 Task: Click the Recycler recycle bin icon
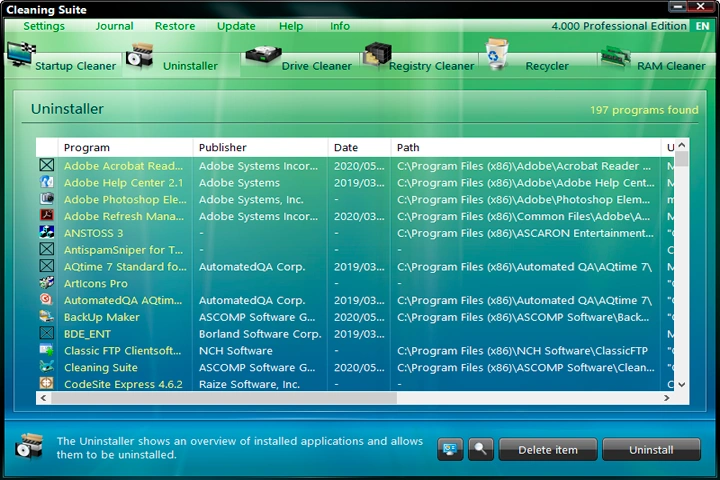pos(497,54)
